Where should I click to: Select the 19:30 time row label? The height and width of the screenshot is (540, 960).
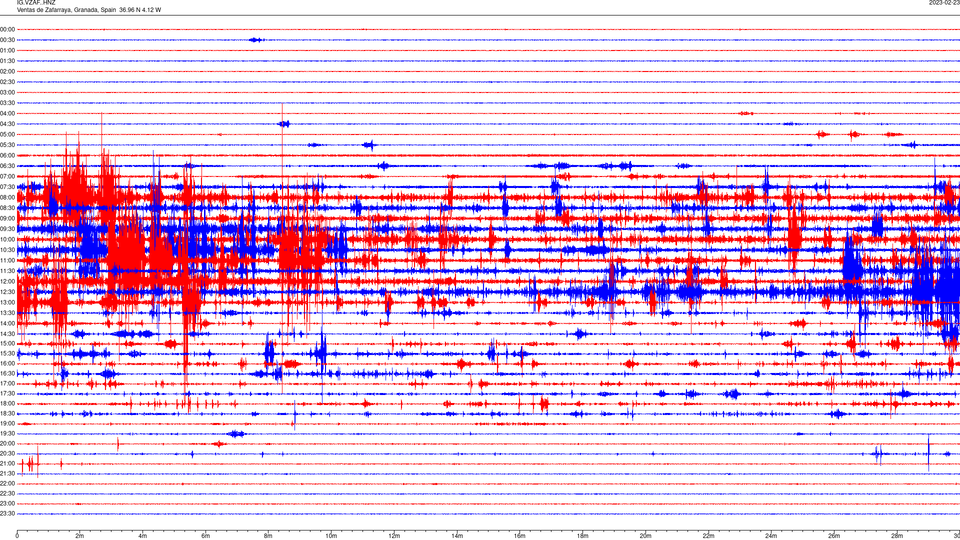click(7, 433)
